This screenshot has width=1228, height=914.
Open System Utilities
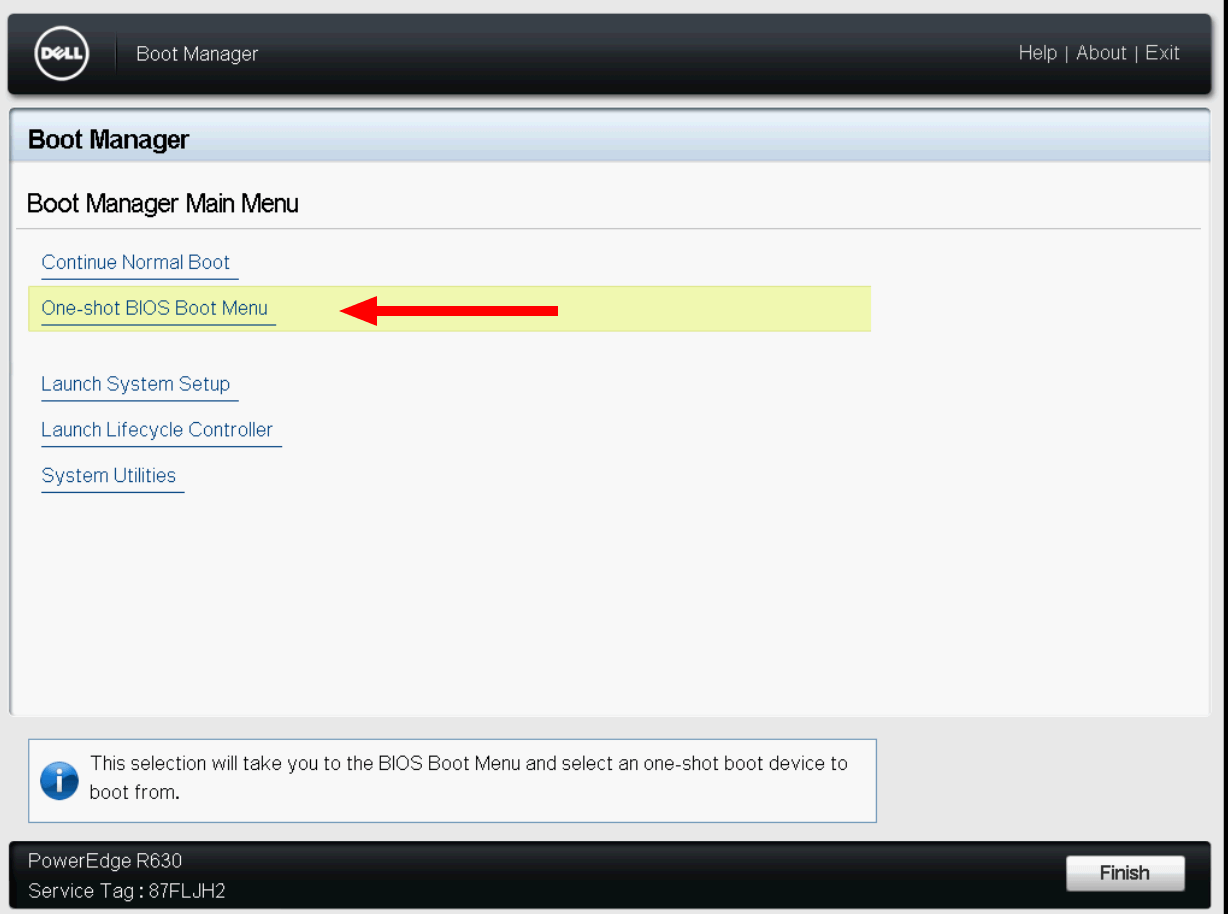click(109, 476)
